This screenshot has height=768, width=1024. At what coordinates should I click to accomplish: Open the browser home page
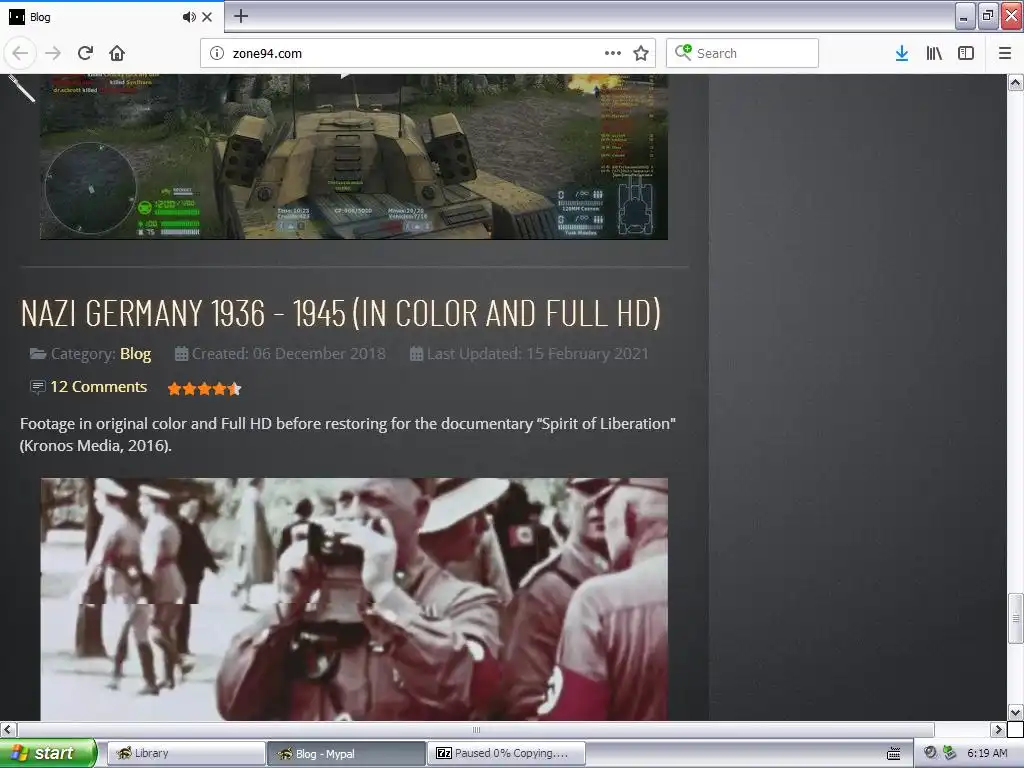tap(117, 53)
